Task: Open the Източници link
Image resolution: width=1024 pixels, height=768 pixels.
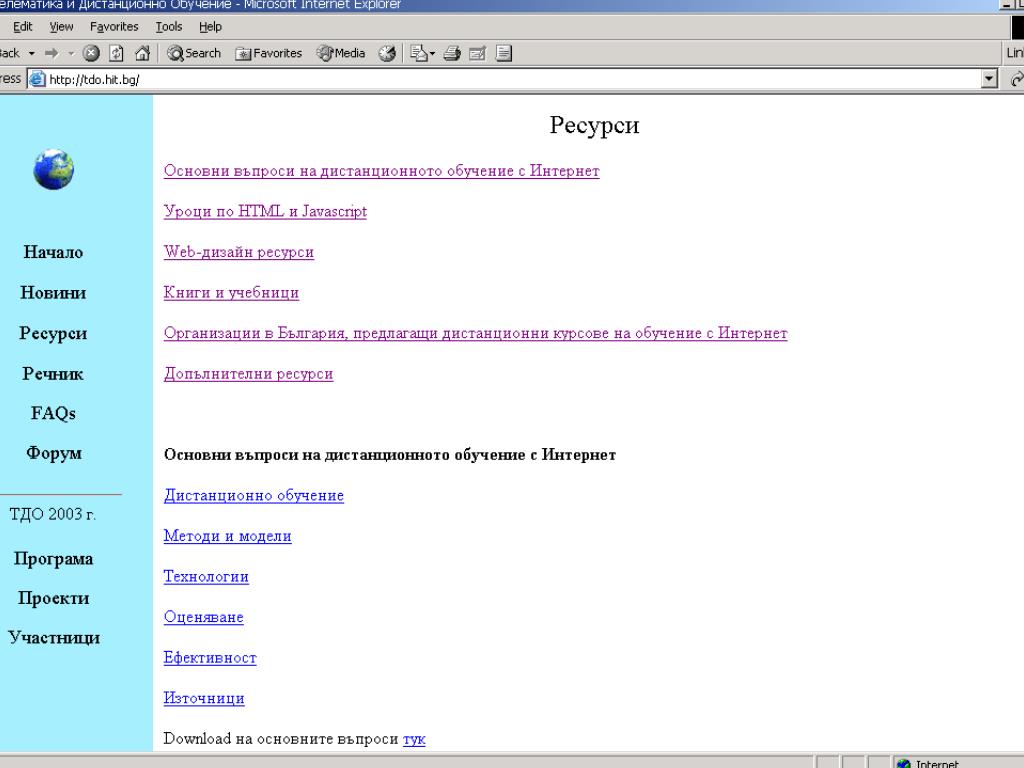Action: point(204,697)
